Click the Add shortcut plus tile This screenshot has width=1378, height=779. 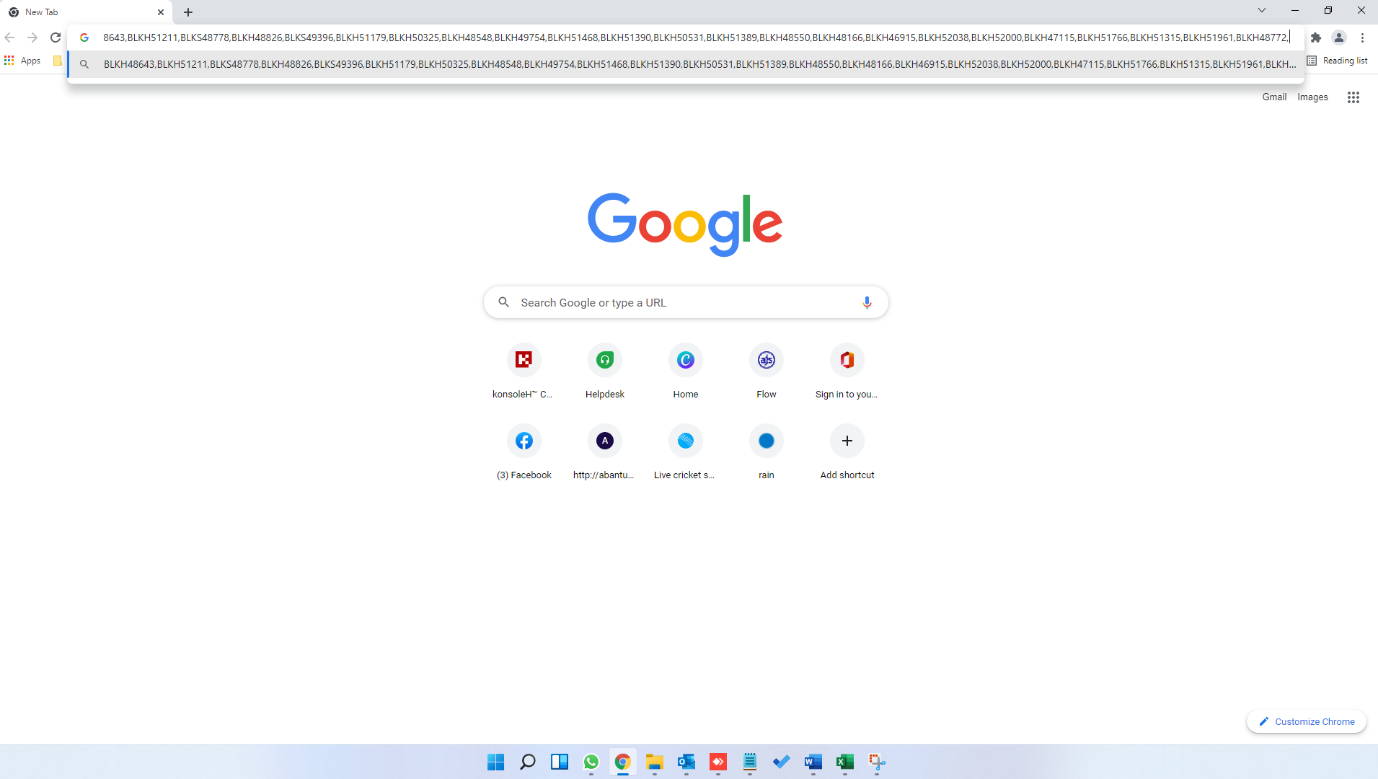[x=847, y=451]
